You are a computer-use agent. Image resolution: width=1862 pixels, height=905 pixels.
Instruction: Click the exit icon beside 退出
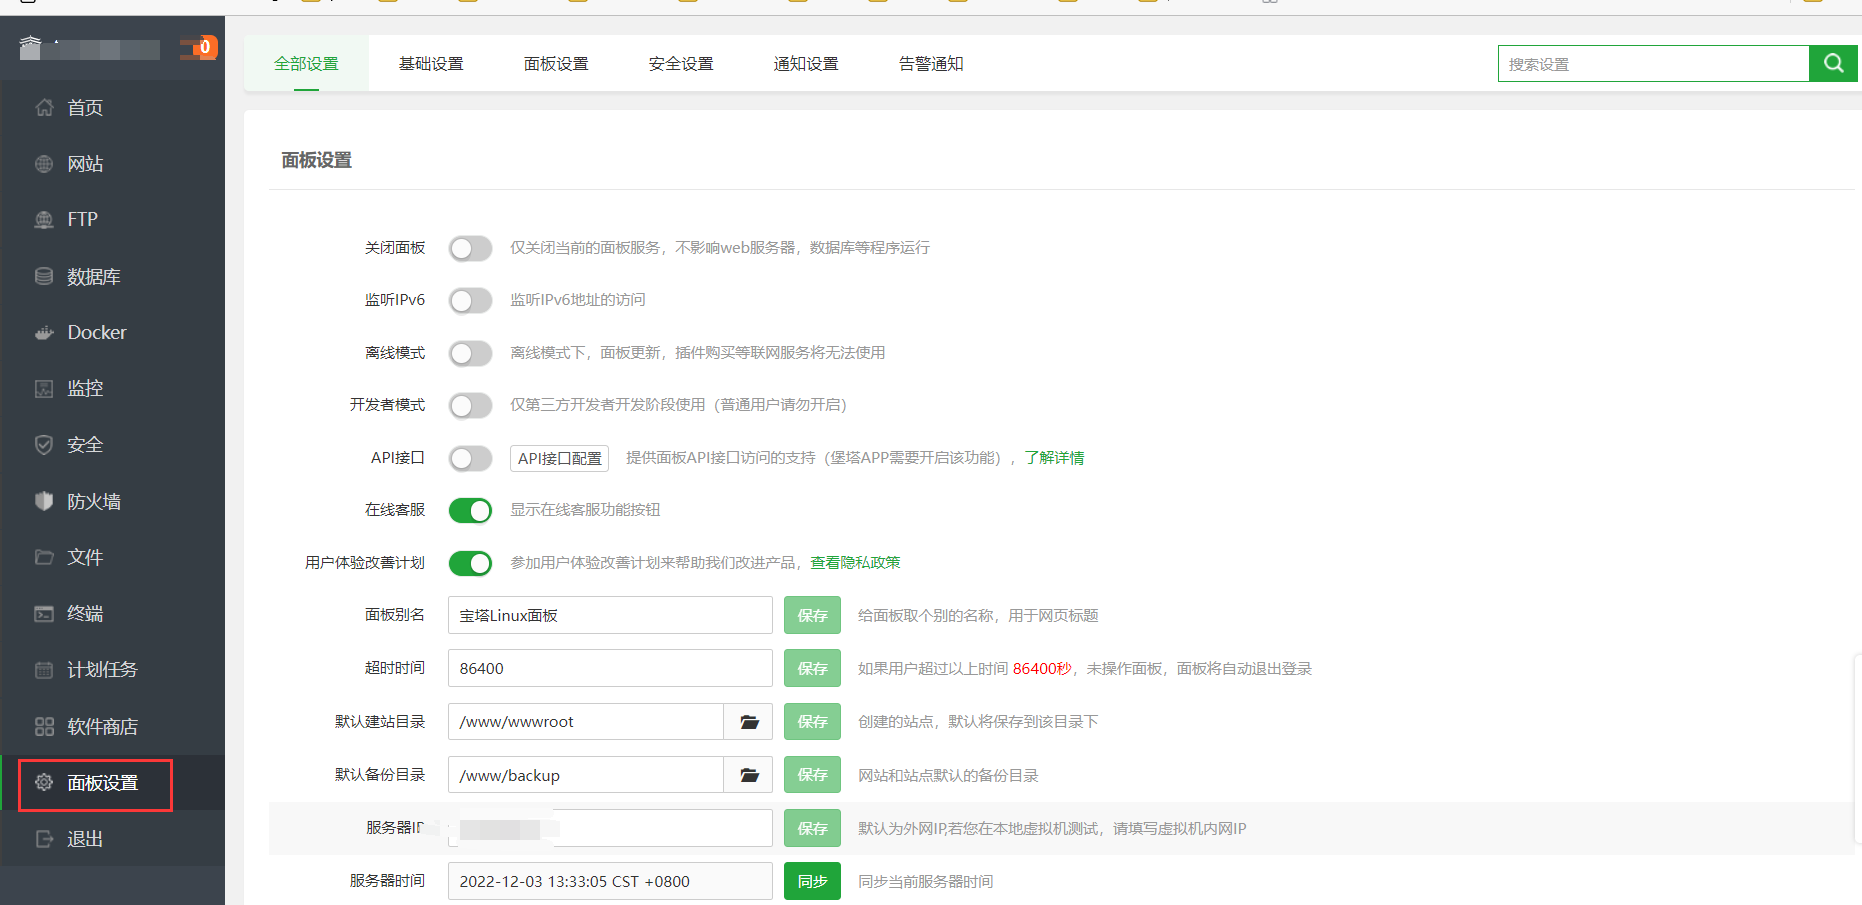(x=44, y=838)
